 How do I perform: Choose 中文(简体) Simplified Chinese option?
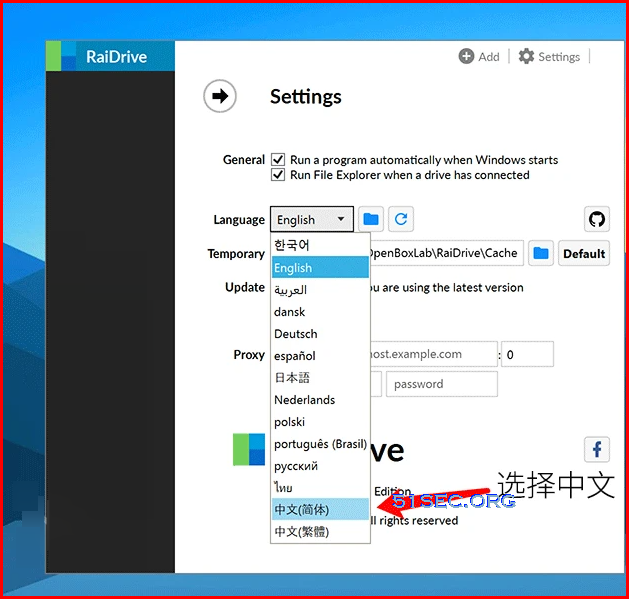click(x=320, y=509)
